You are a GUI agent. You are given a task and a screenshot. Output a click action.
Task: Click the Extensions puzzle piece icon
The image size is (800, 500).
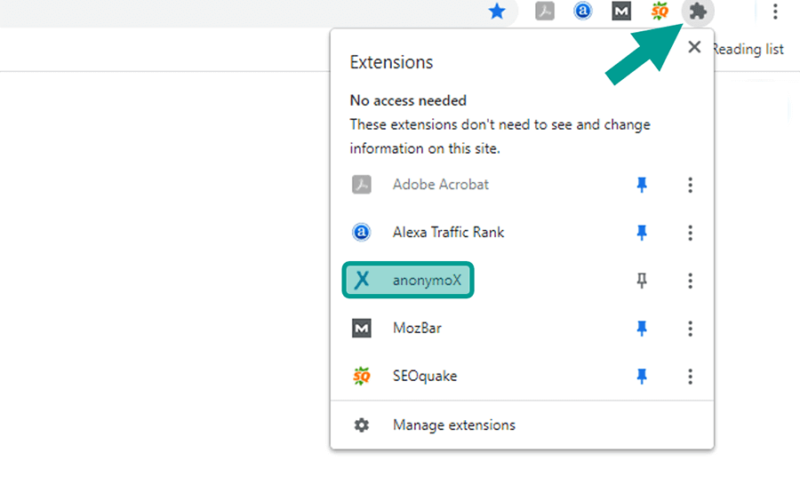coord(697,11)
